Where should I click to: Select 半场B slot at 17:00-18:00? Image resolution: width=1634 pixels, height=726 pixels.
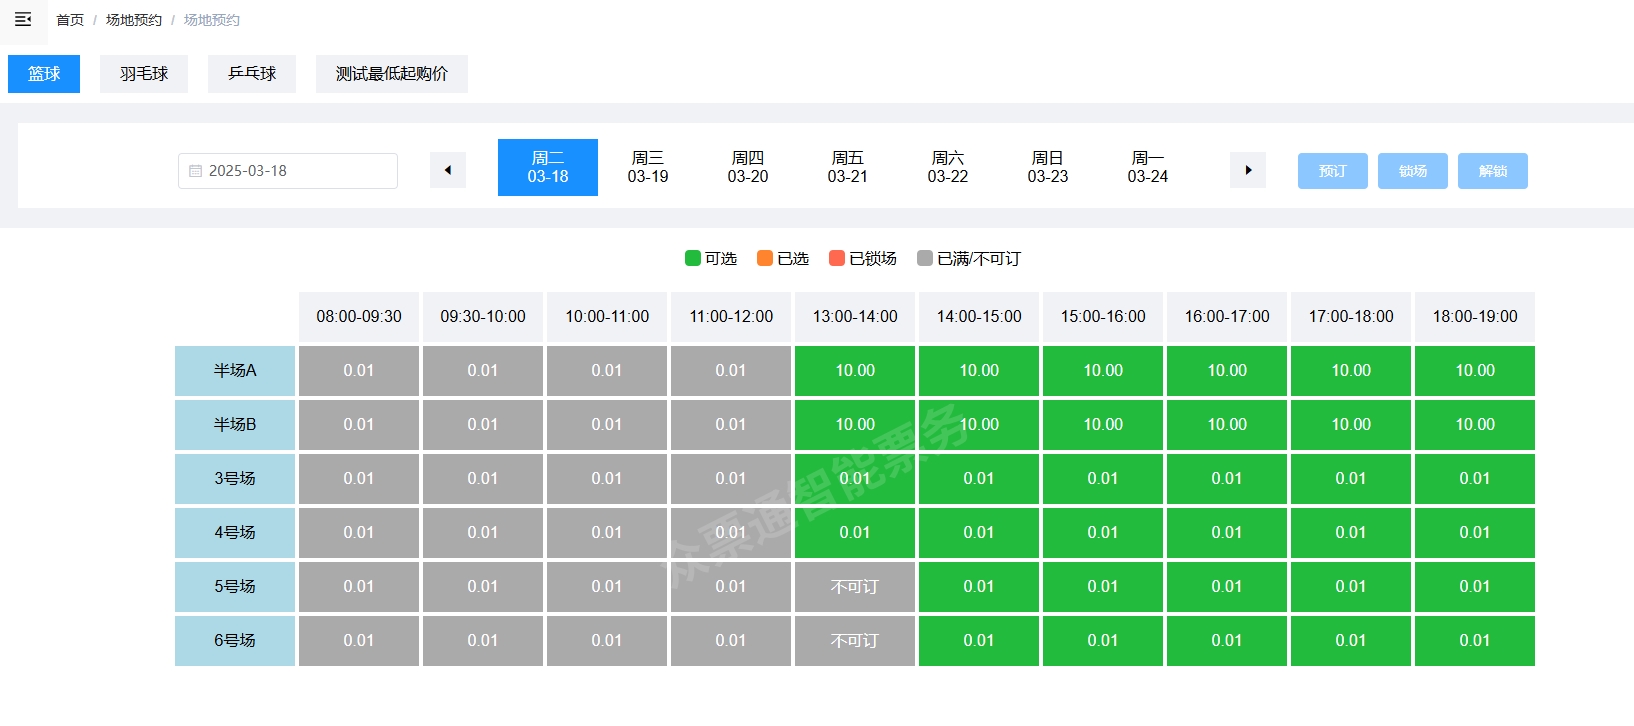[1351, 425]
